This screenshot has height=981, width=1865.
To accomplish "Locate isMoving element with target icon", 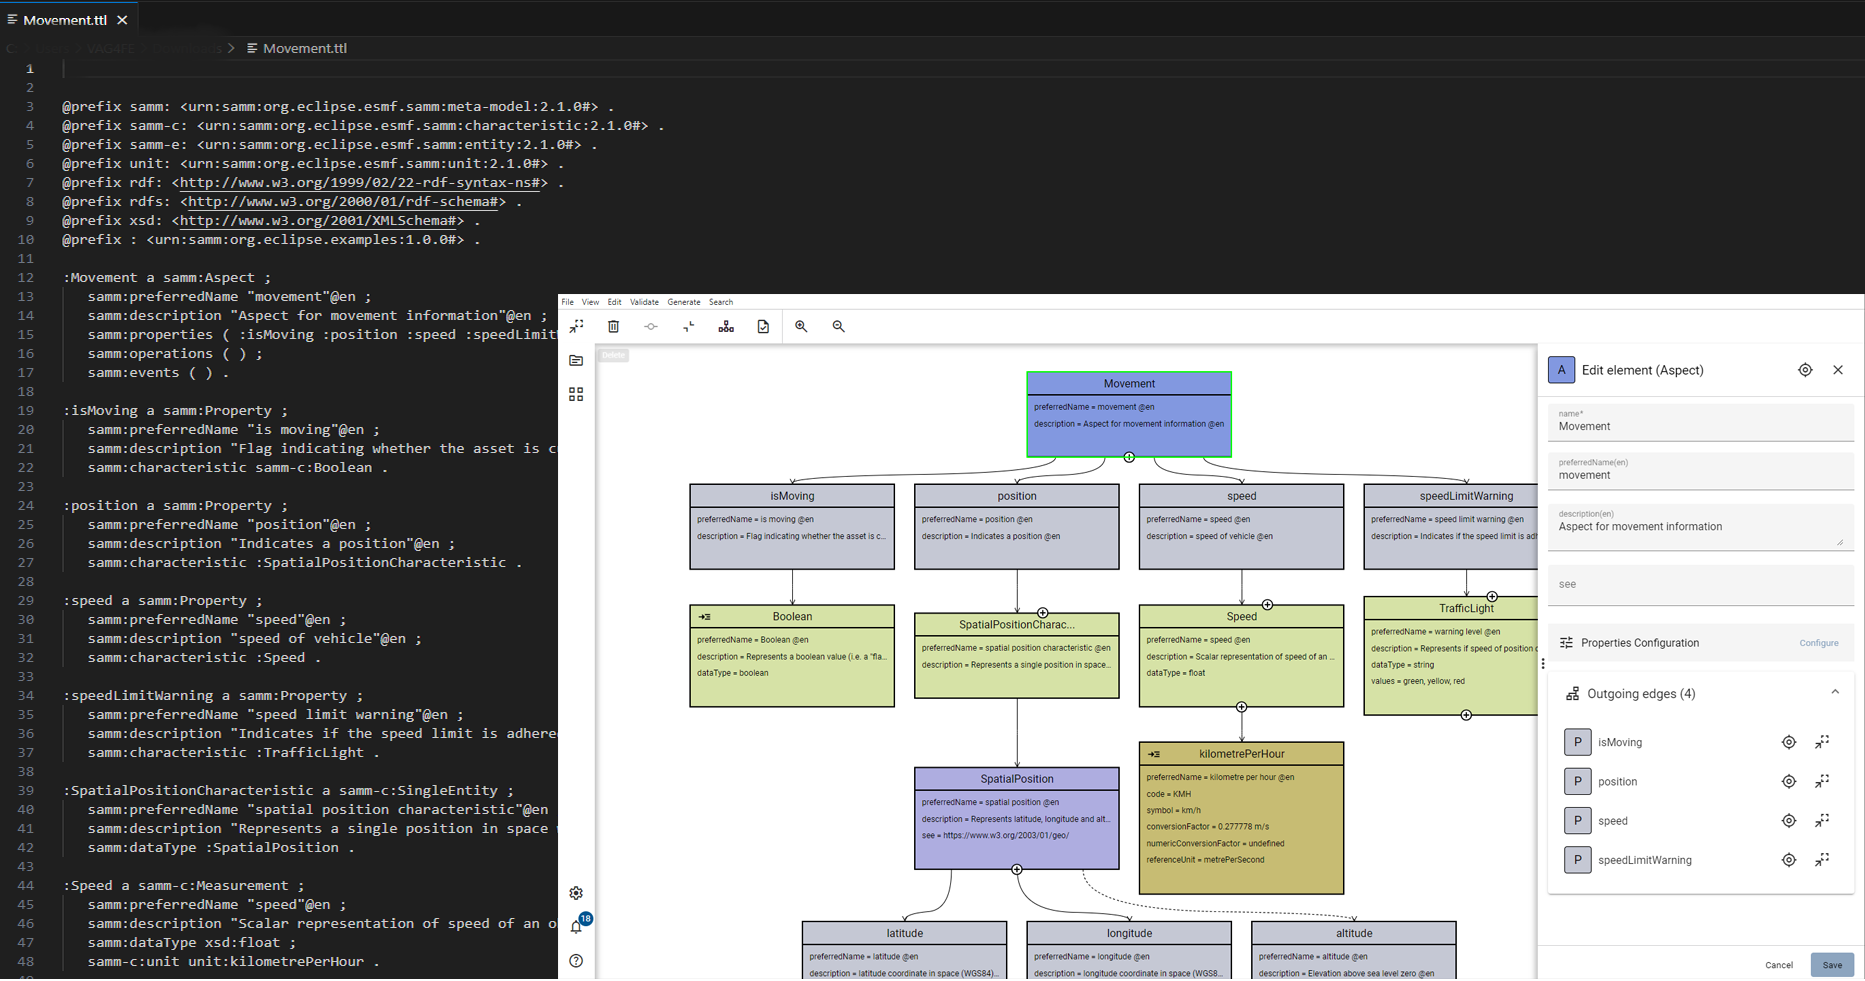I will coord(1789,742).
